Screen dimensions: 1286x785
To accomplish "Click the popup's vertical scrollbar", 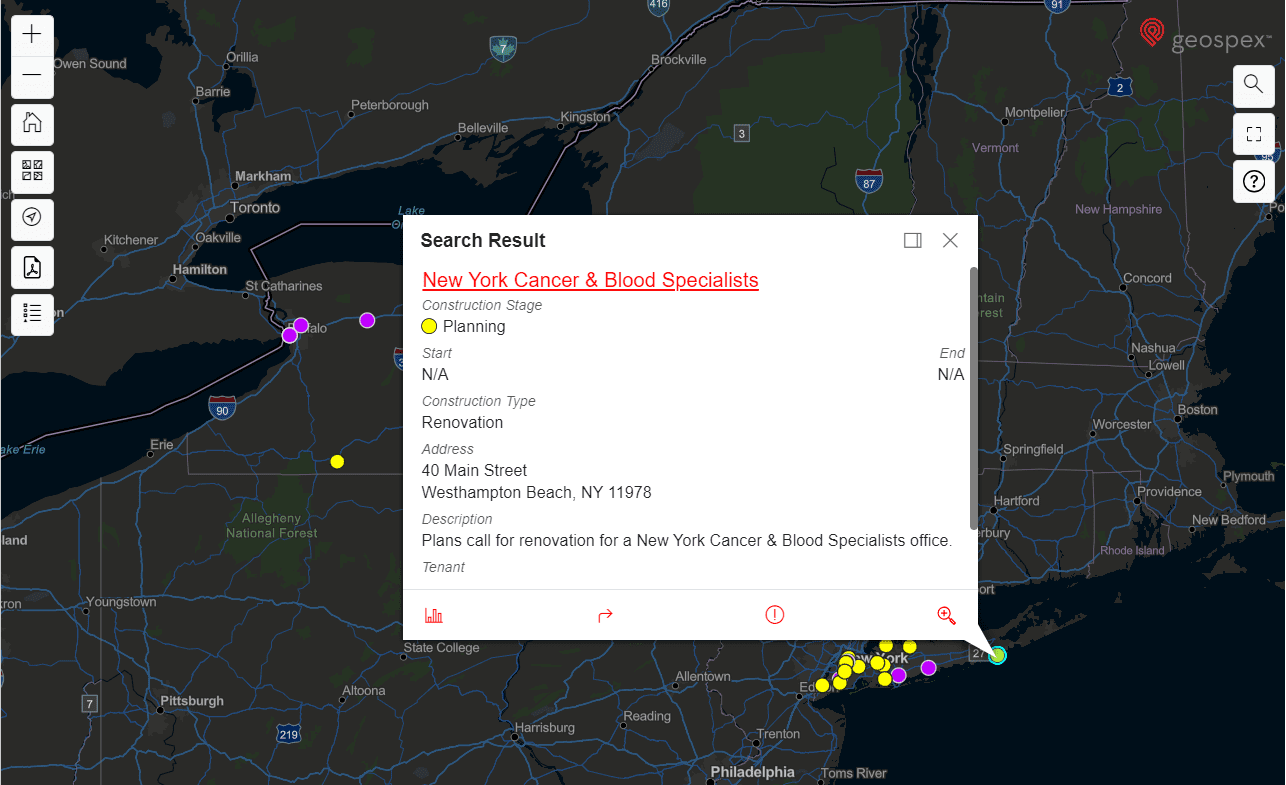I will [x=973, y=400].
